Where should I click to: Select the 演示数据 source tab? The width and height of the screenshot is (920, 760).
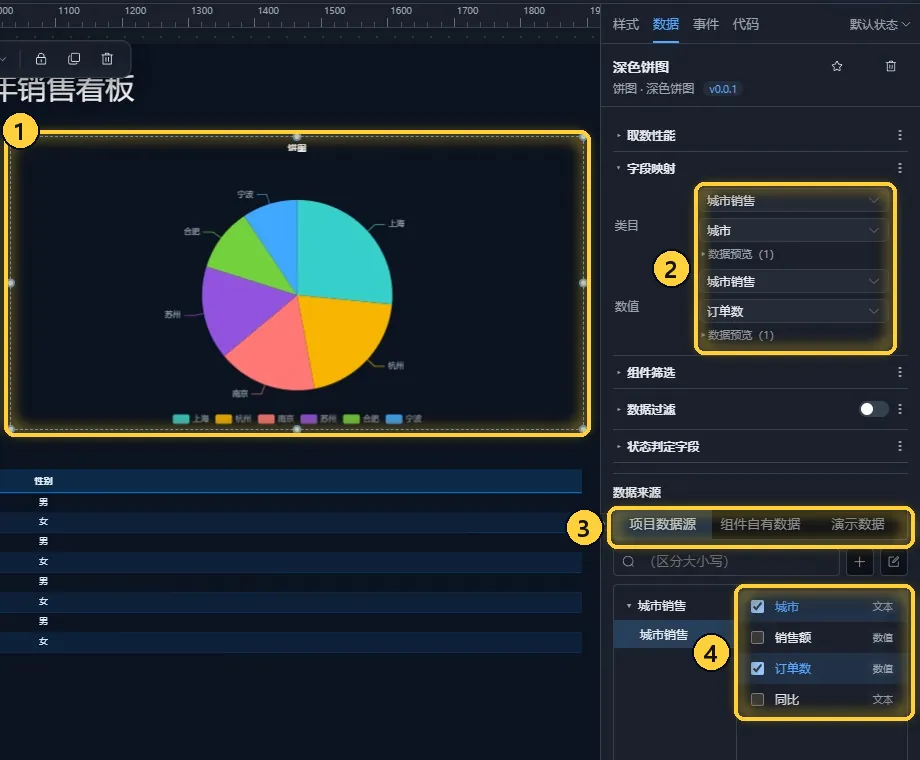(x=858, y=524)
